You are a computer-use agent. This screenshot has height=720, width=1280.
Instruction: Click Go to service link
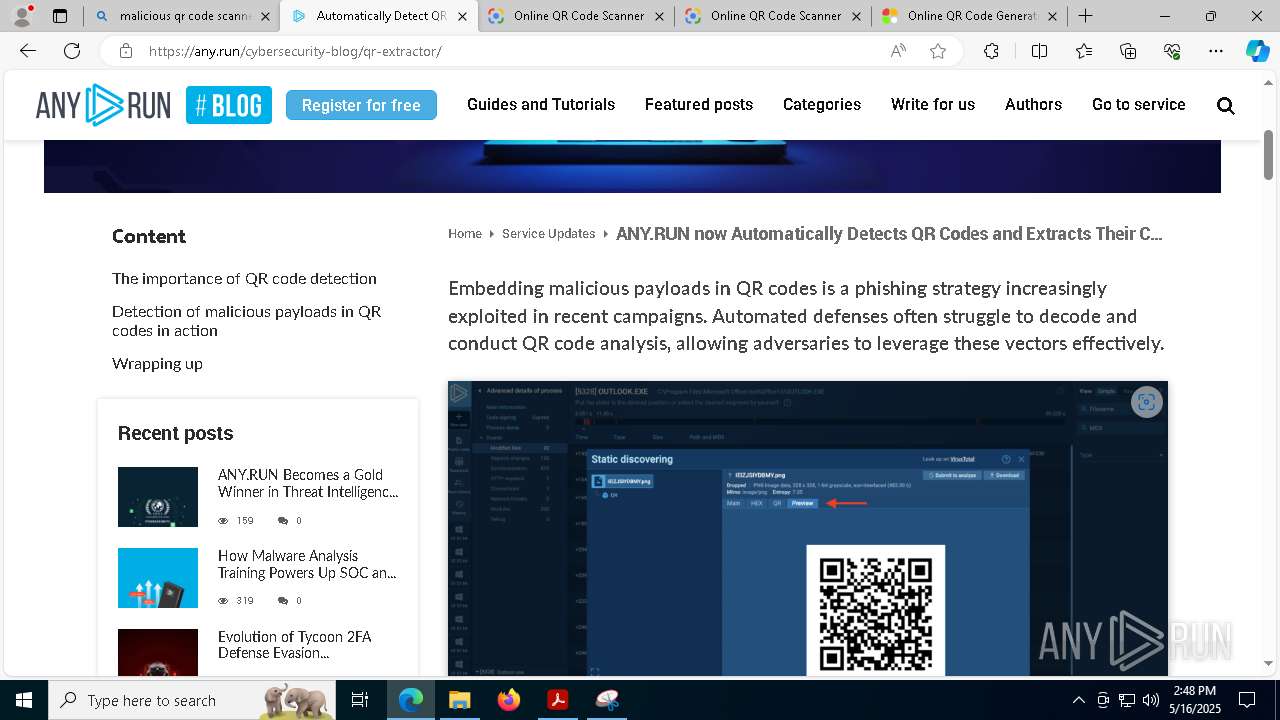coord(1139,104)
